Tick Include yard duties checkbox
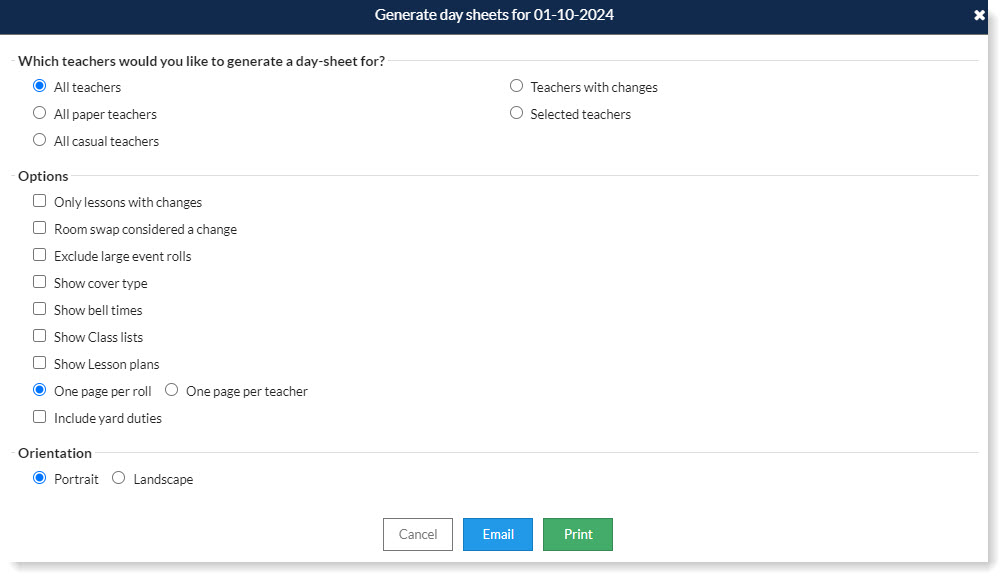The image size is (1008, 582). click(x=40, y=417)
